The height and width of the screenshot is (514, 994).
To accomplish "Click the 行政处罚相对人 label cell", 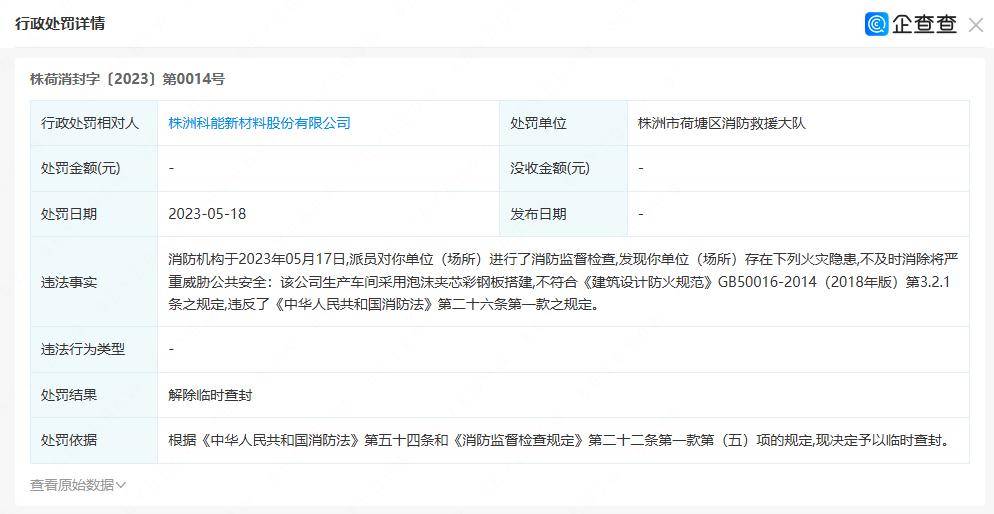I will tap(94, 123).
